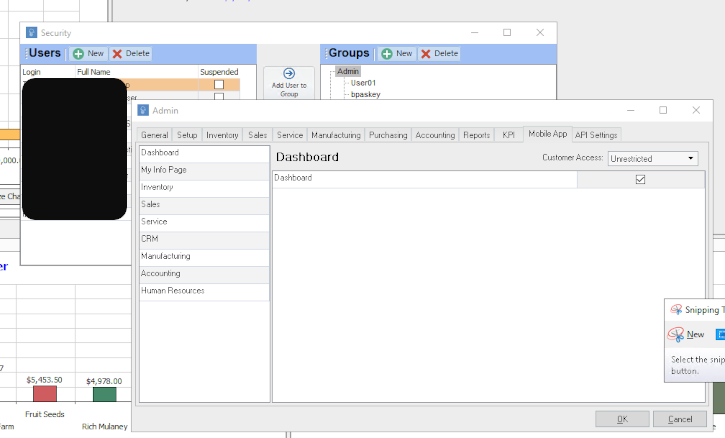This screenshot has width=725, height=438.
Task: Open the General tab
Action: click(x=154, y=135)
